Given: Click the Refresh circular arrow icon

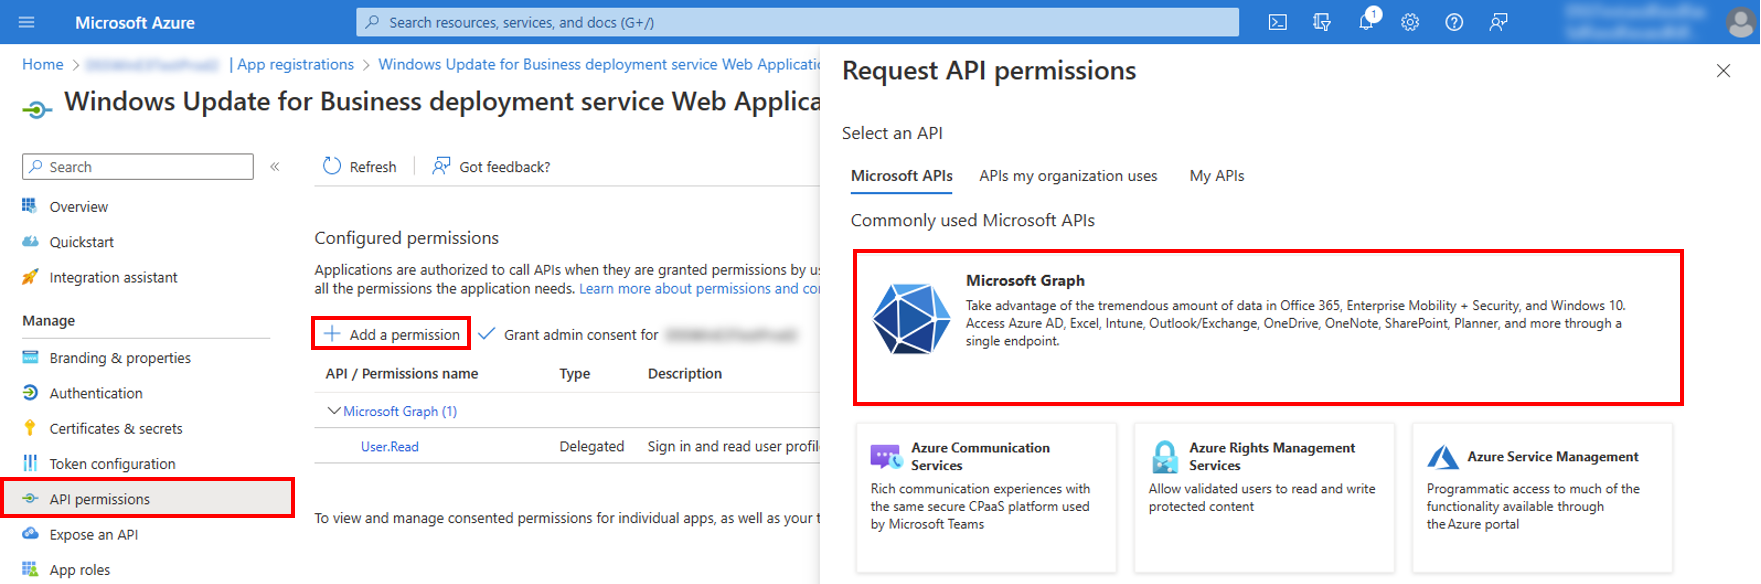Looking at the screenshot, I should (x=332, y=166).
